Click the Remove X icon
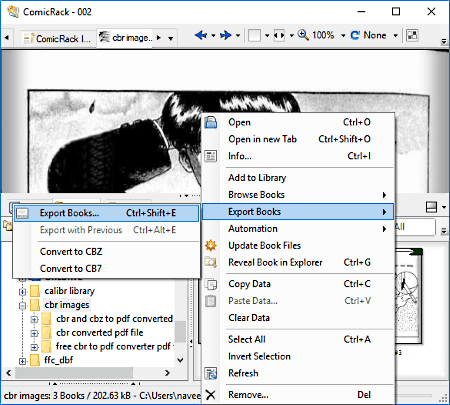This screenshot has width=450, height=405. coord(210,395)
